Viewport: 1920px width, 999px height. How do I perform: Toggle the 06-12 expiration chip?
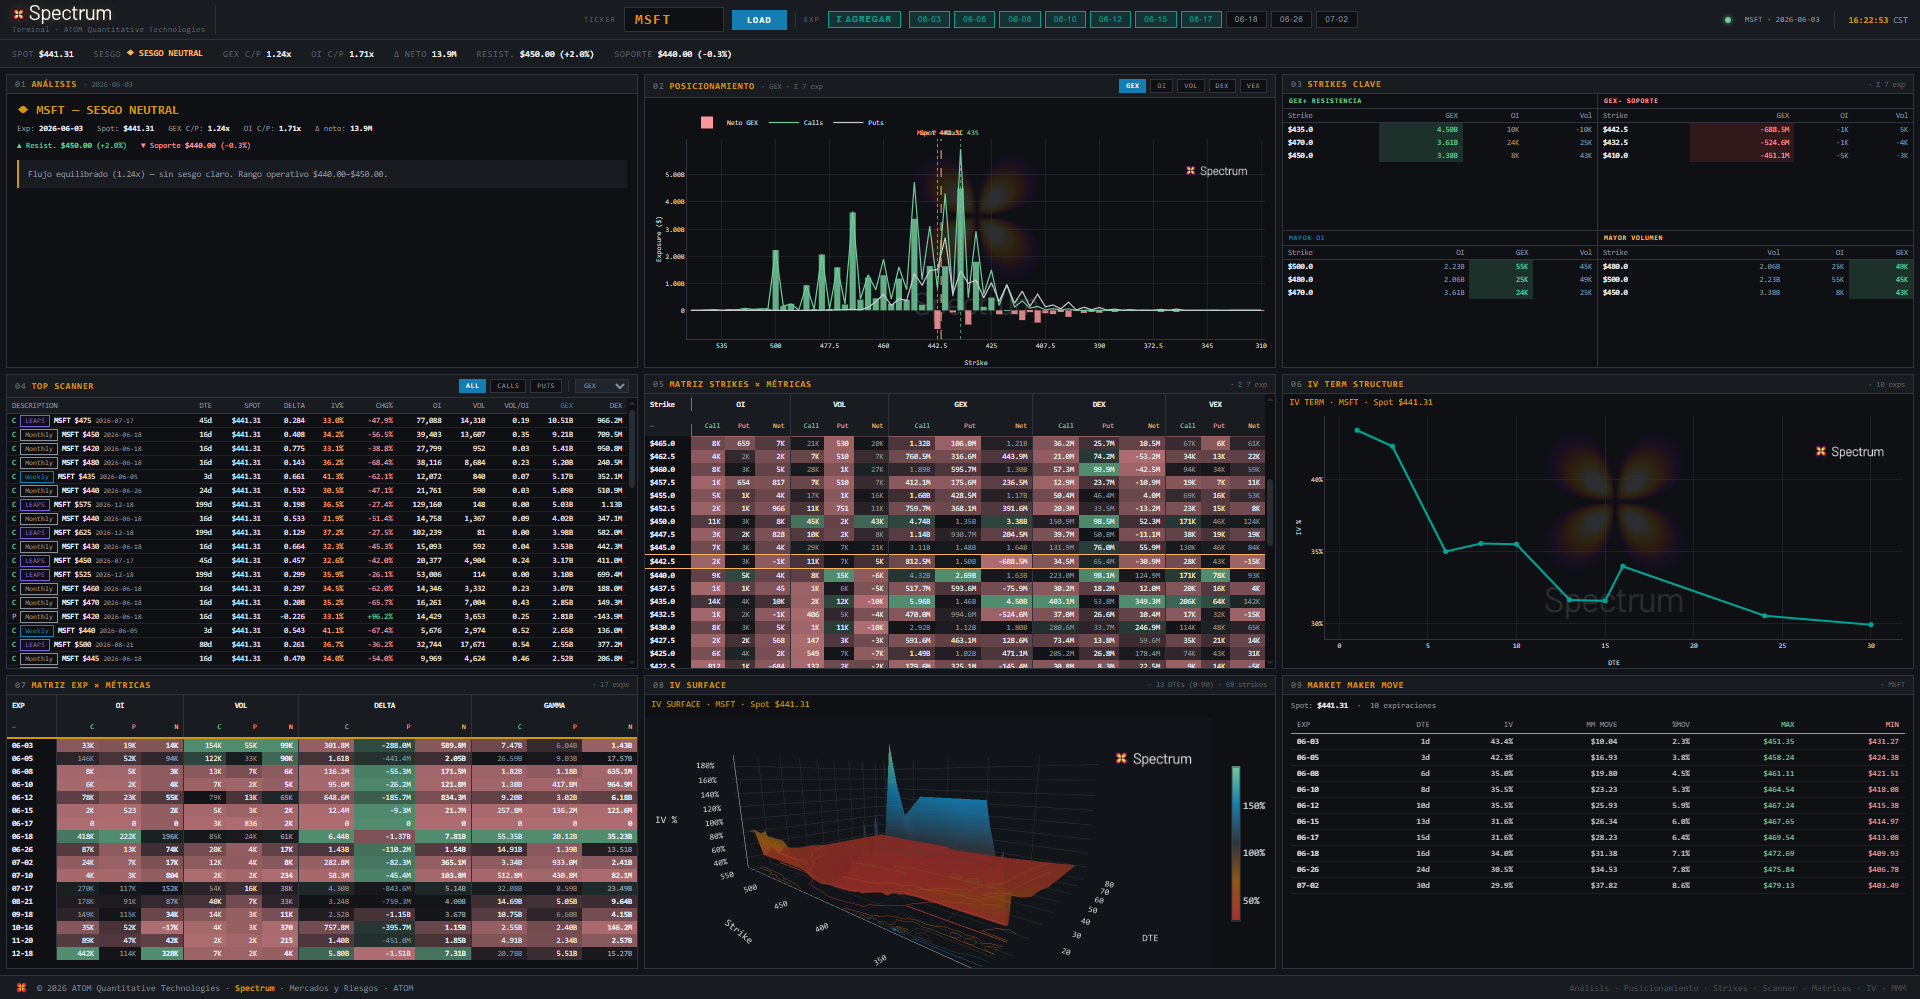click(x=1110, y=19)
